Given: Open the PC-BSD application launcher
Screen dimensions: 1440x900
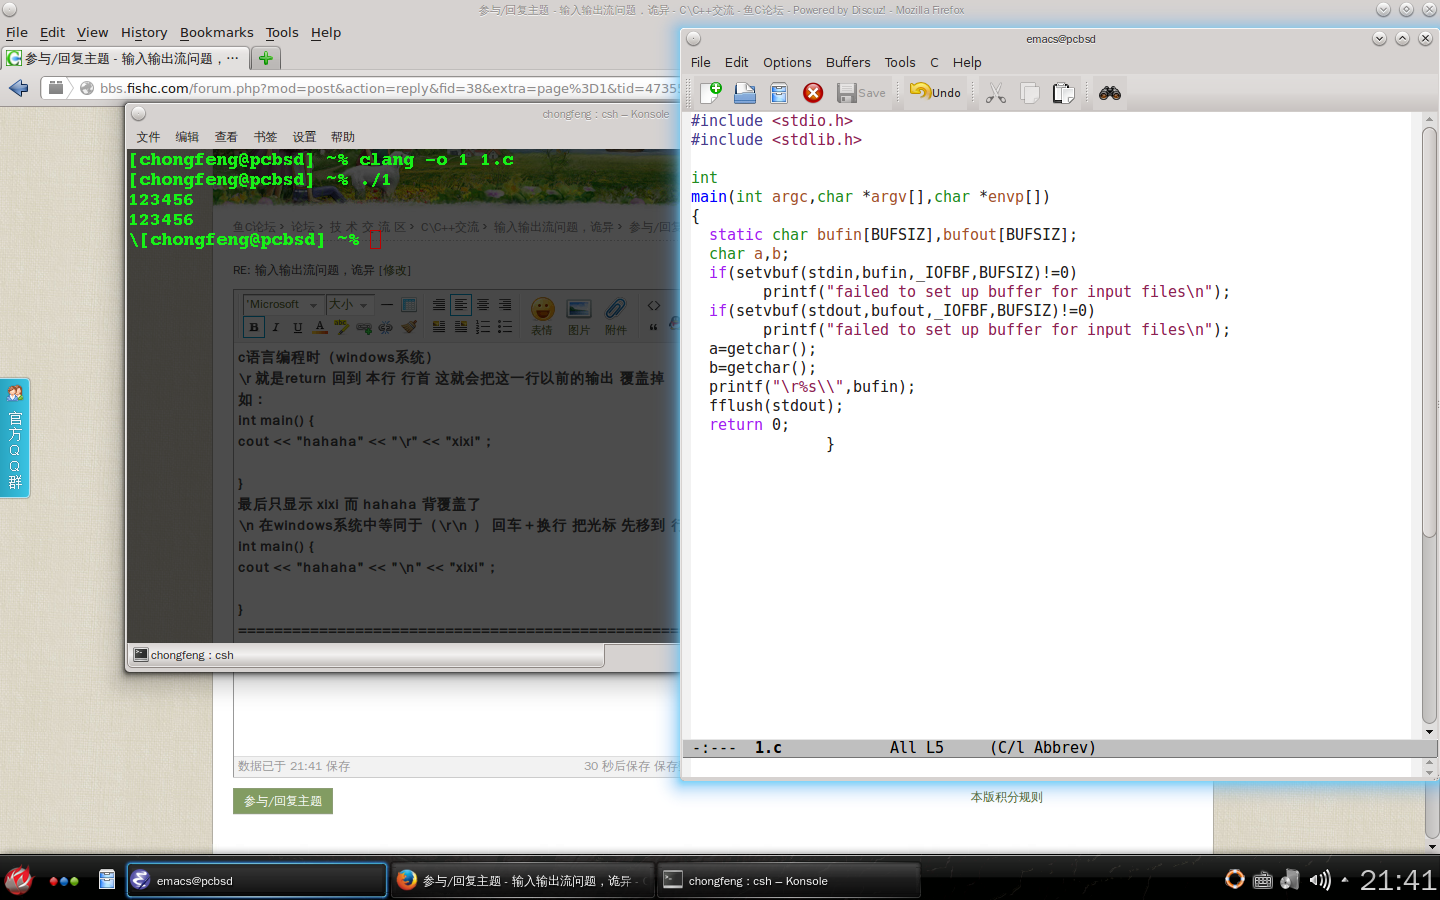Looking at the screenshot, I should pyautogui.click(x=19, y=880).
